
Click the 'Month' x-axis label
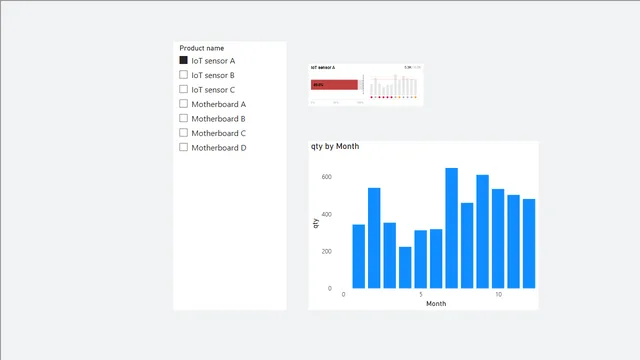tap(436, 304)
